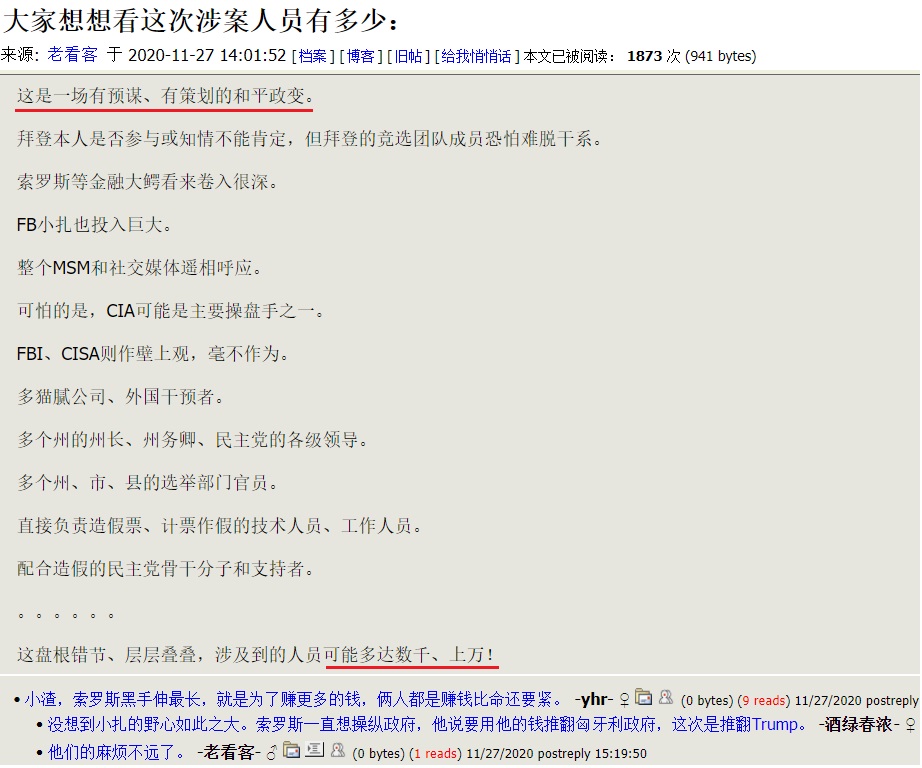Screen dimensions: 922x768
Task: Click profile person icon in yhr reply
Action: [x=666, y=697]
